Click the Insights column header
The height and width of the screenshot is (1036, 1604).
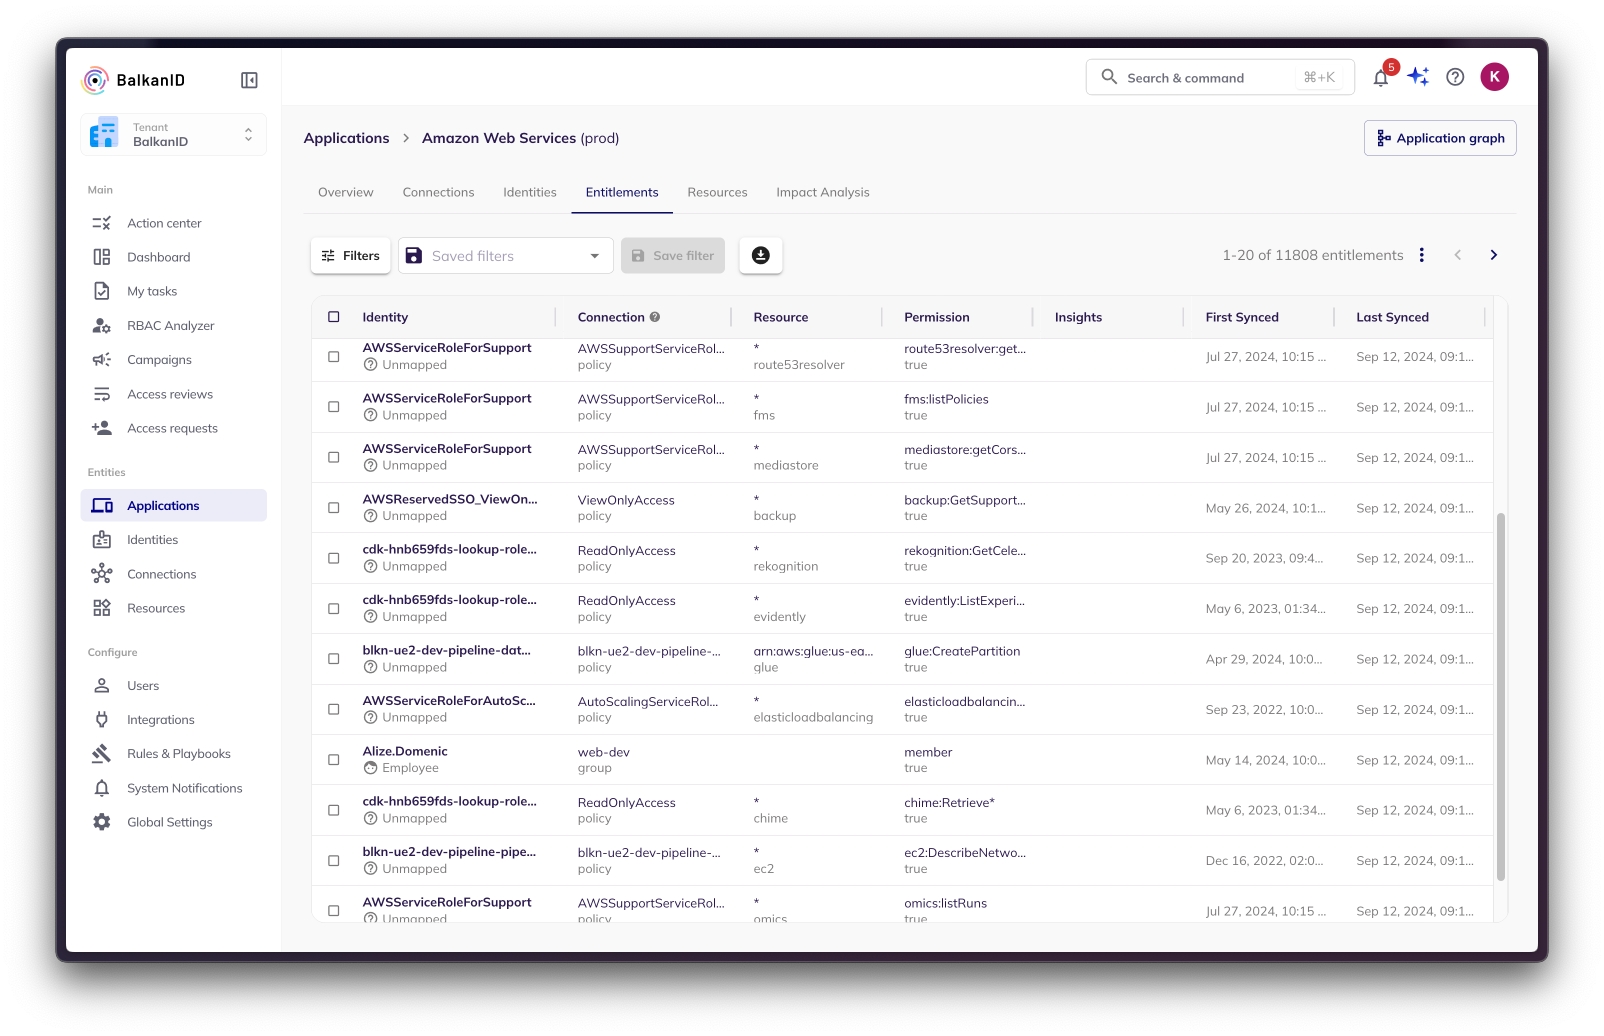point(1078,317)
